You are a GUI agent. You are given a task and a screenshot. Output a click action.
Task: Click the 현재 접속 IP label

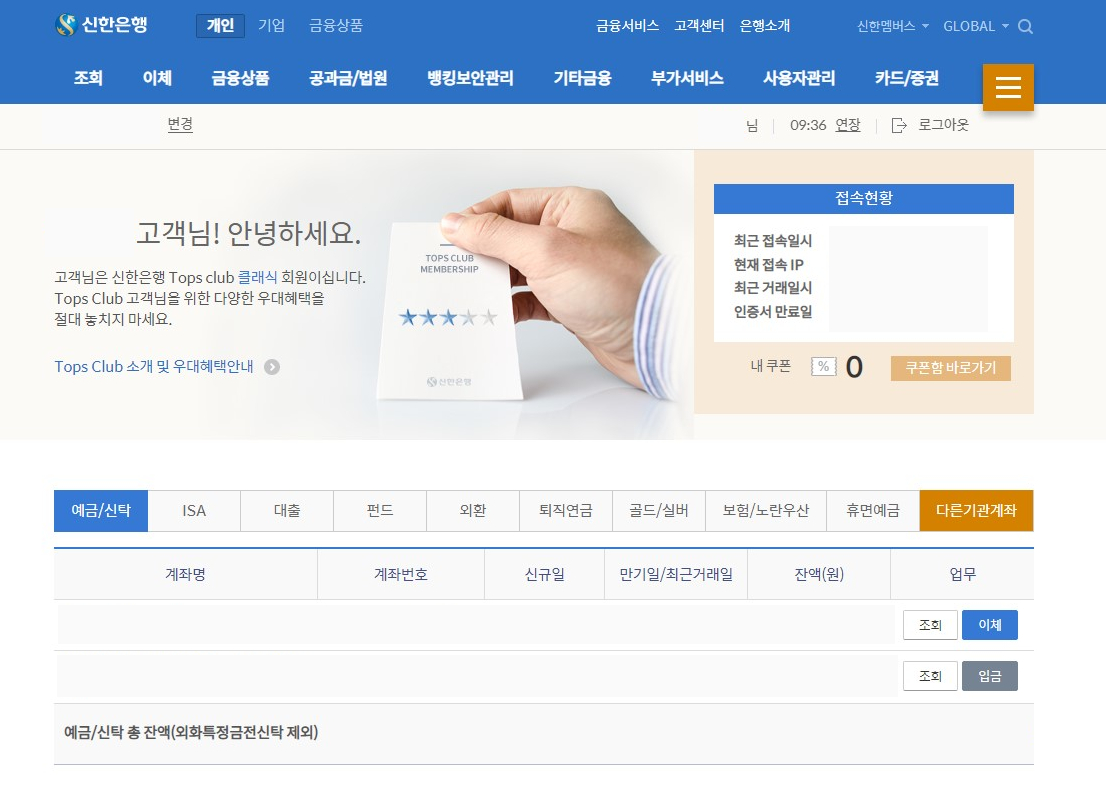769,265
